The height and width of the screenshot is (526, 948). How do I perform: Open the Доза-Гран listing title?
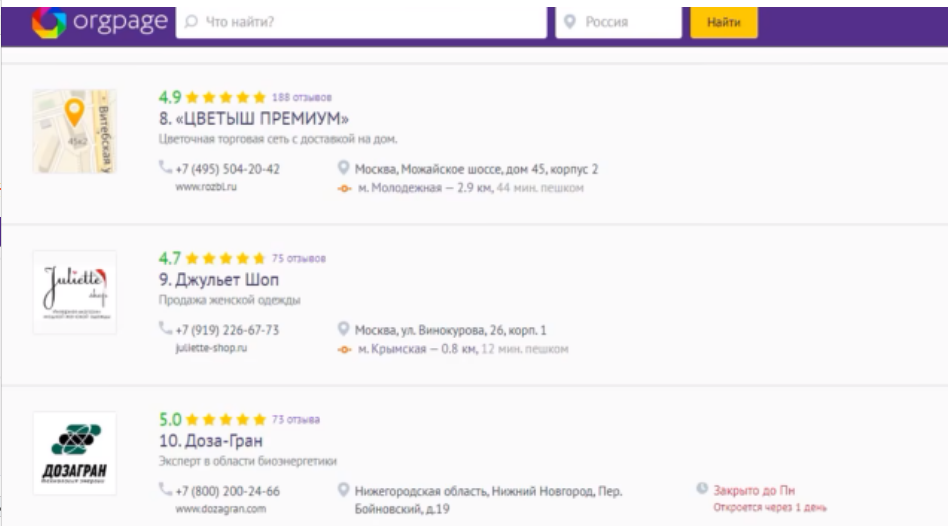pos(211,441)
